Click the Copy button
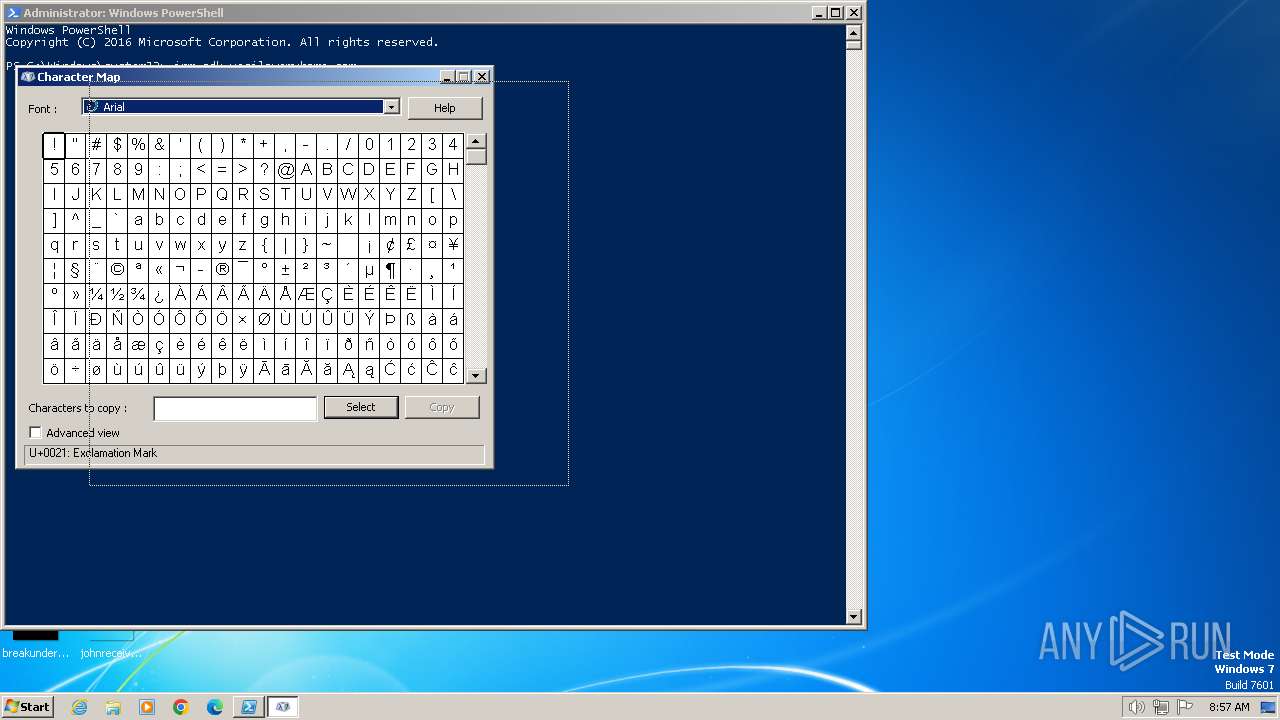The height and width of the screenshot is (720, 1280). pyautogui.click(x=442, y=407)
